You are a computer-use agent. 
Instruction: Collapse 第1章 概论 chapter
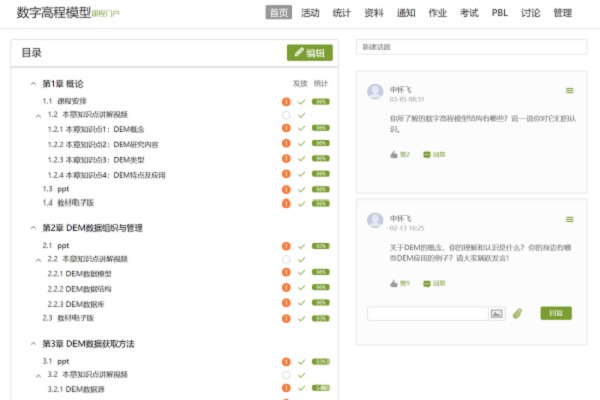[x=32, y=84]
